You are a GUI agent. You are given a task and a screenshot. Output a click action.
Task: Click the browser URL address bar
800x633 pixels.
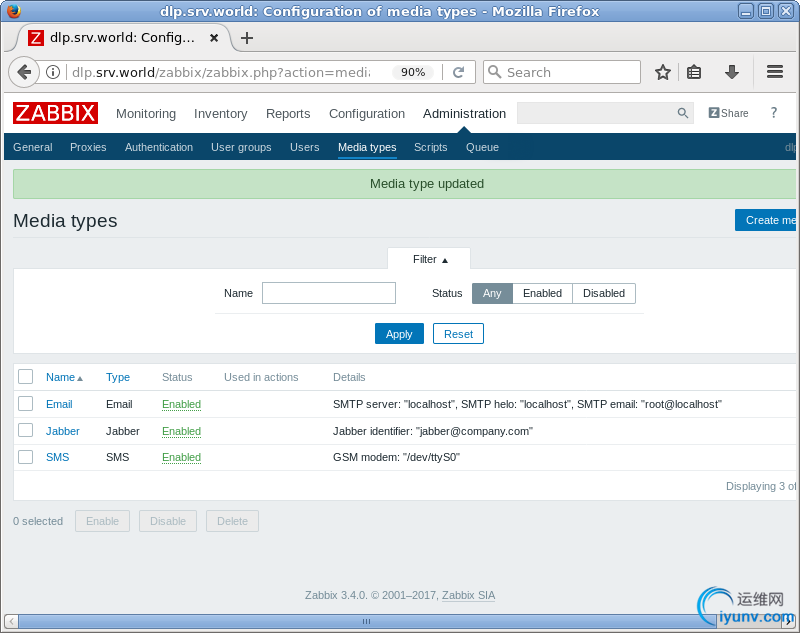(221, 72)
